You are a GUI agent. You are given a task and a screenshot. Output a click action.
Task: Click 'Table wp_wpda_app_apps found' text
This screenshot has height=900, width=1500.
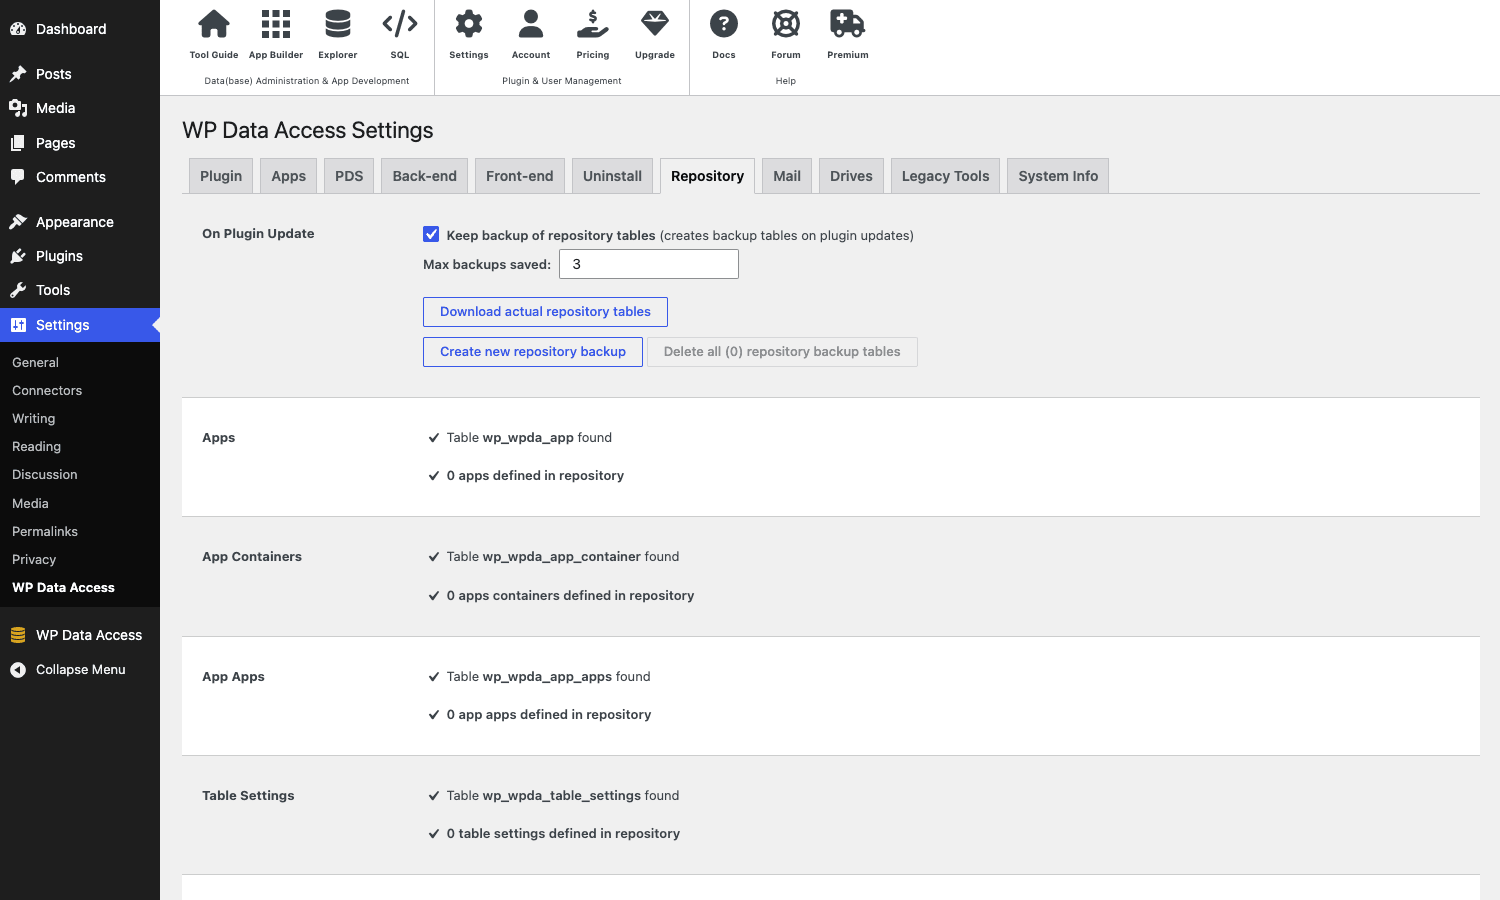pyautogui.click(x=548, y=677)
